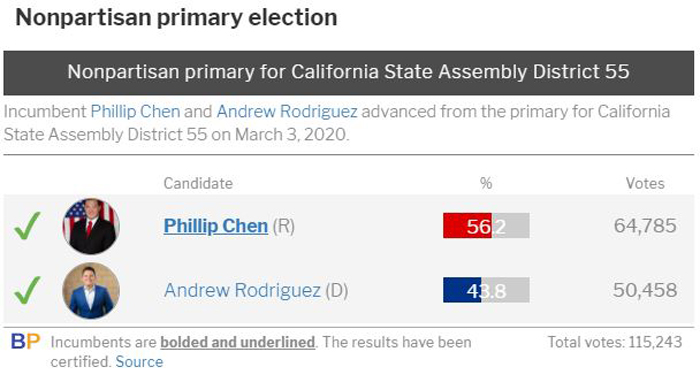Click the % column header
The width and height of the screenshot is (700, 390).
(486, 183)
